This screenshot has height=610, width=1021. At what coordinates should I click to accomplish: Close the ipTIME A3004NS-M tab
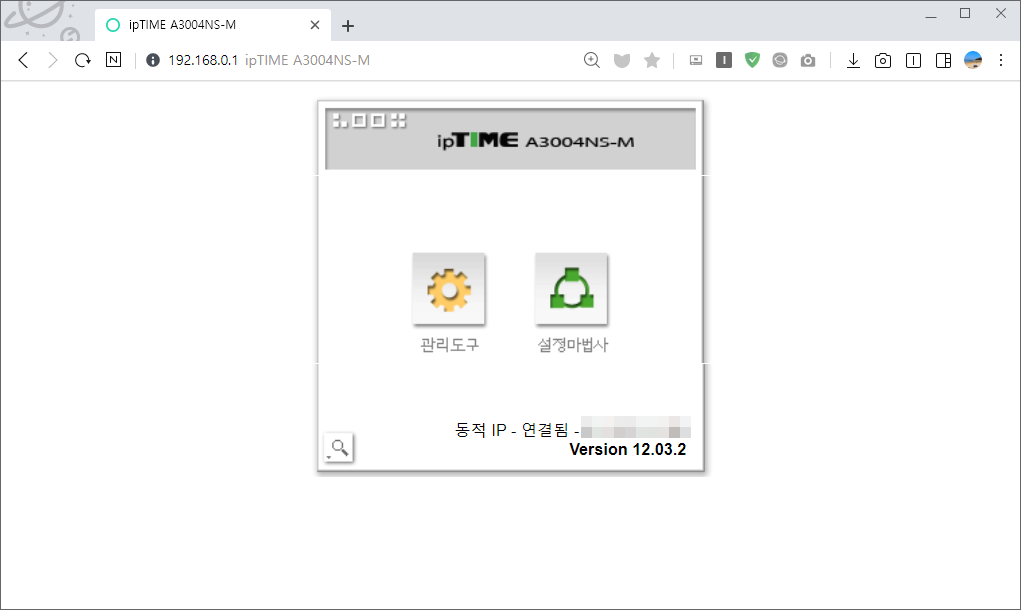tap(315, 25)
